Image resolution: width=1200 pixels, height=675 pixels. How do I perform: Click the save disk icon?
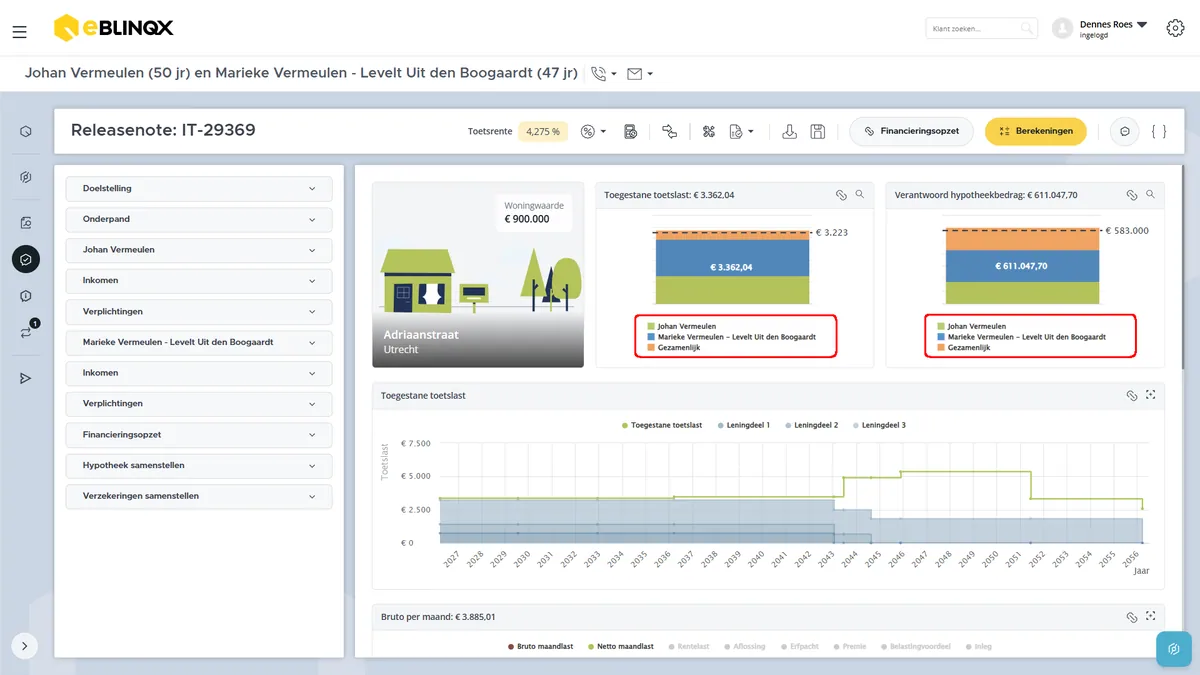[818, 131]
